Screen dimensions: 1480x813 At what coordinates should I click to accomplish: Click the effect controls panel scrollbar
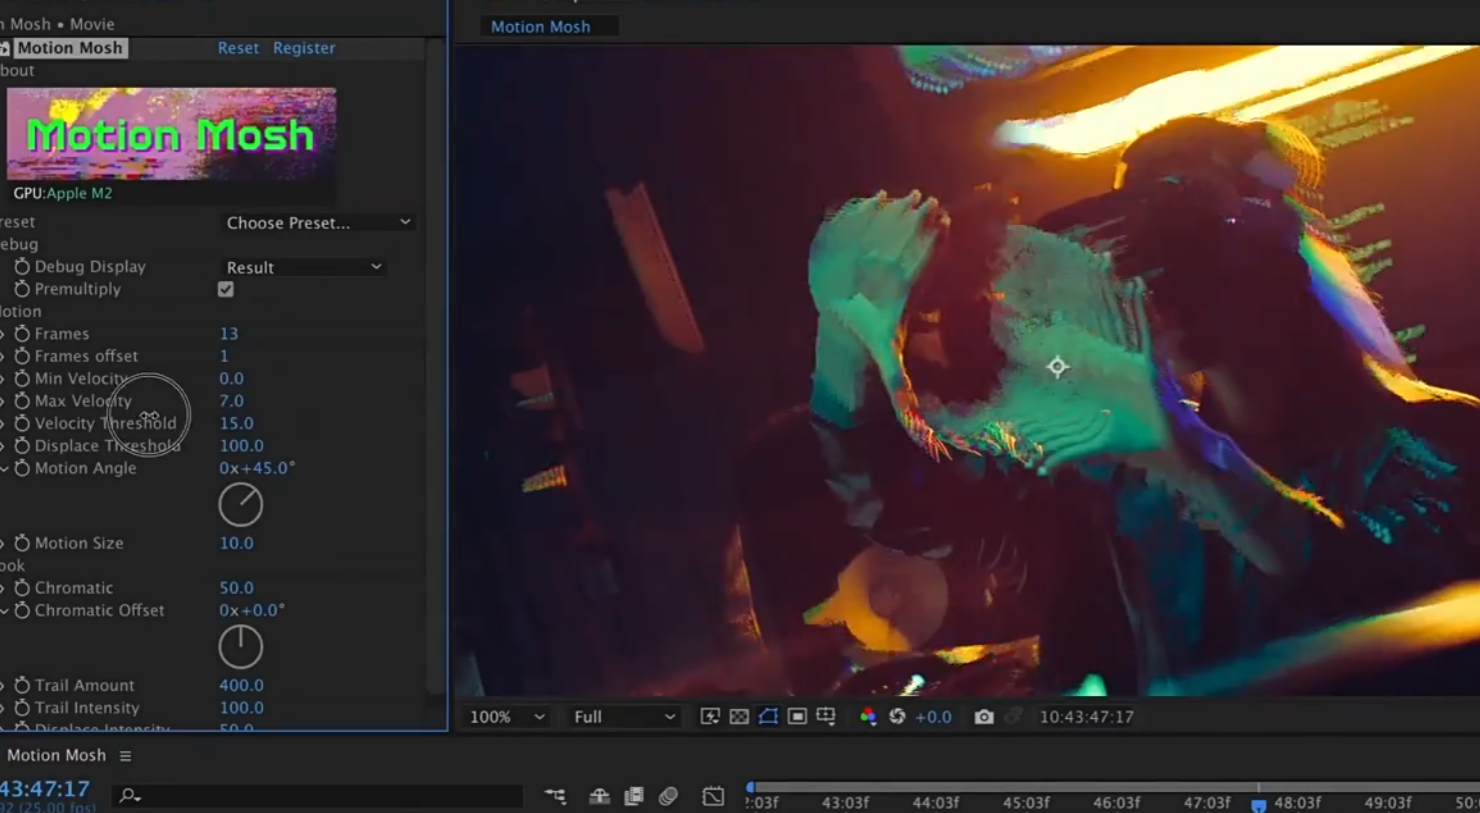coord(435,365)
